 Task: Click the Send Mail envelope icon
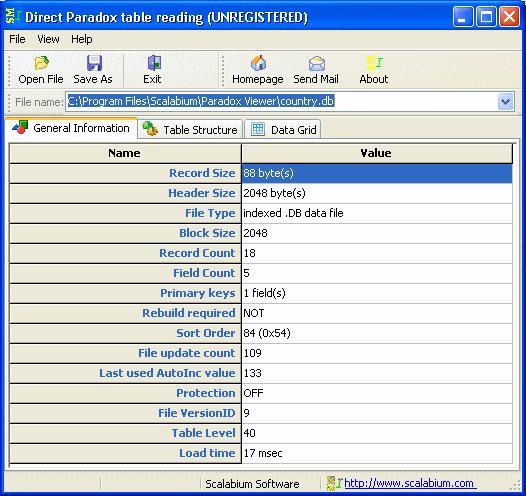tap(317, 63)
